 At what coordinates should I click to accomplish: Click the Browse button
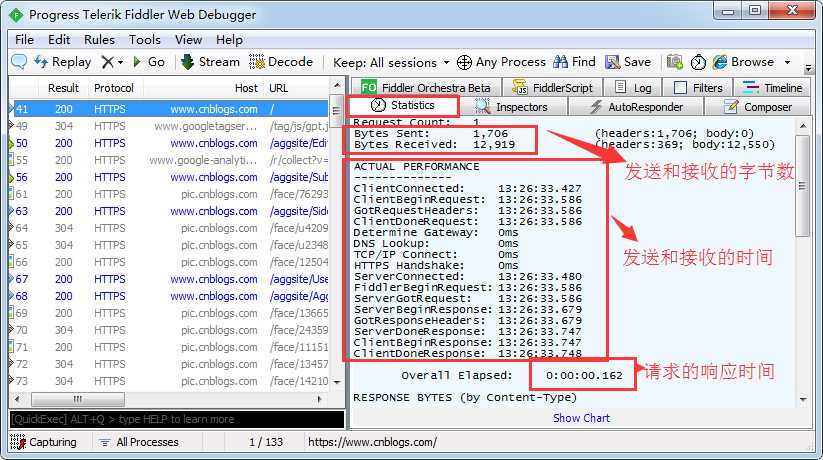click(x=743, y=62)
